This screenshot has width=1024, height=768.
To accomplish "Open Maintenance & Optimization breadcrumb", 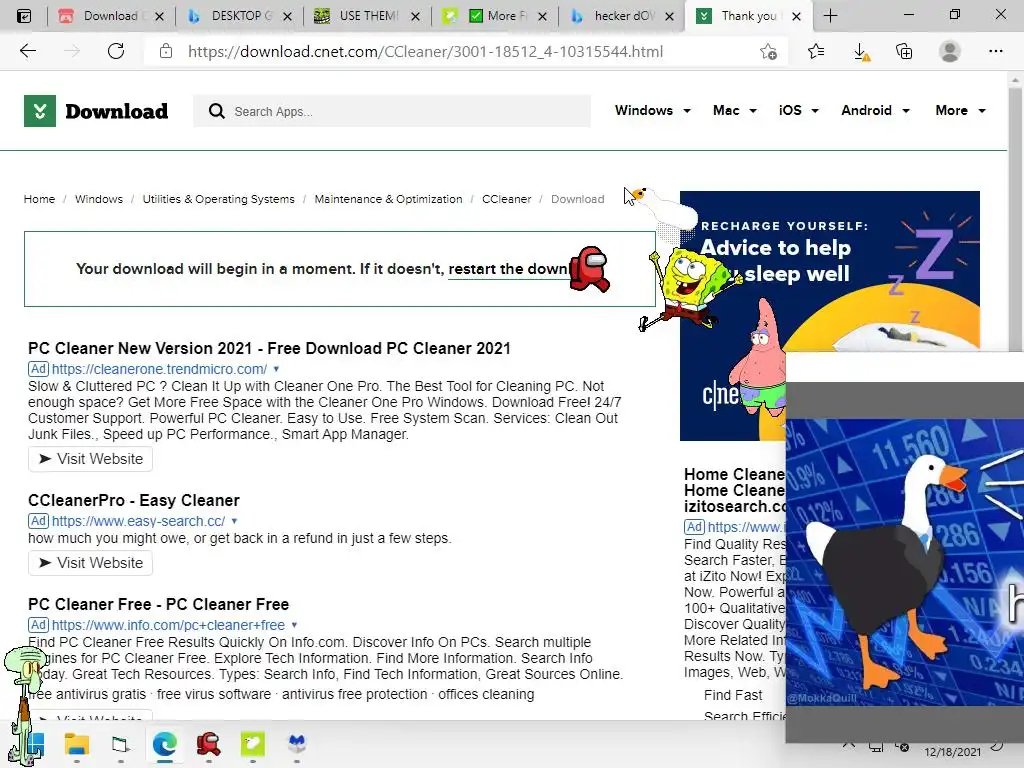I will pyautogui.click(x=388, y=199).
